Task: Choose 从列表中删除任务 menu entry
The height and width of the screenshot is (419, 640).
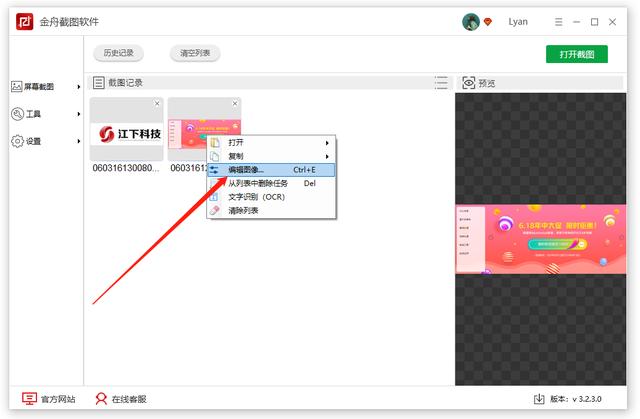Action: [x=271, y=183]
